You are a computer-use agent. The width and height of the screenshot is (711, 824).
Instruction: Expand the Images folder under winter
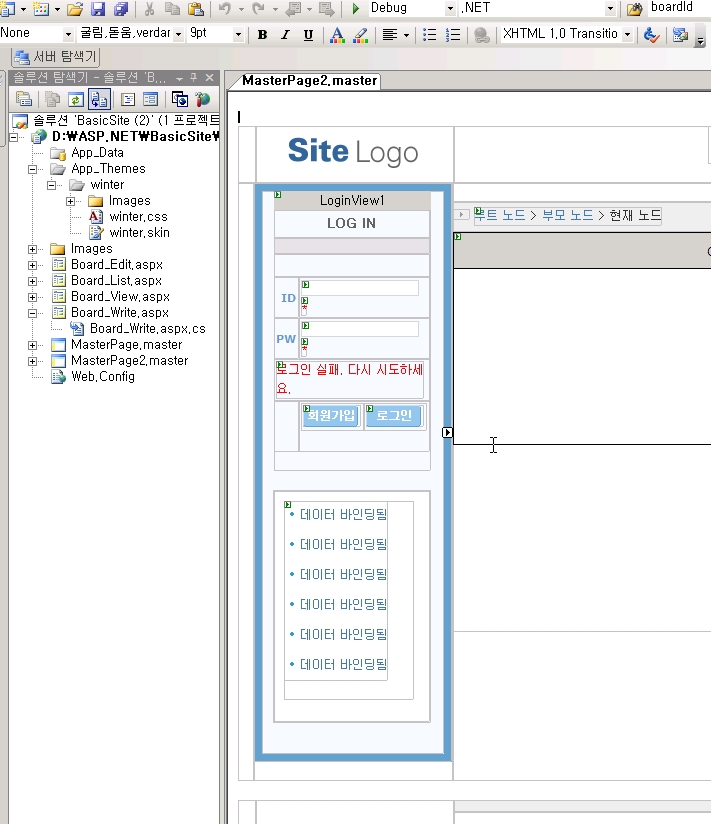point(70,201)
